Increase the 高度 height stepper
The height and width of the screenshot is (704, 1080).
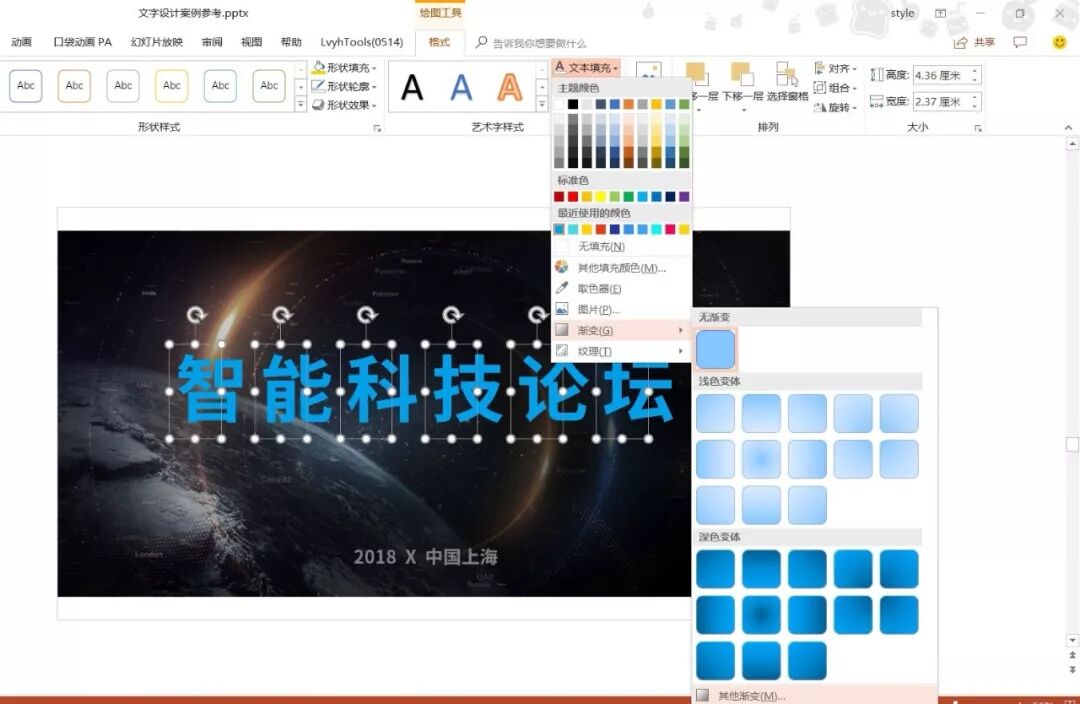click(x=975, y=71)
